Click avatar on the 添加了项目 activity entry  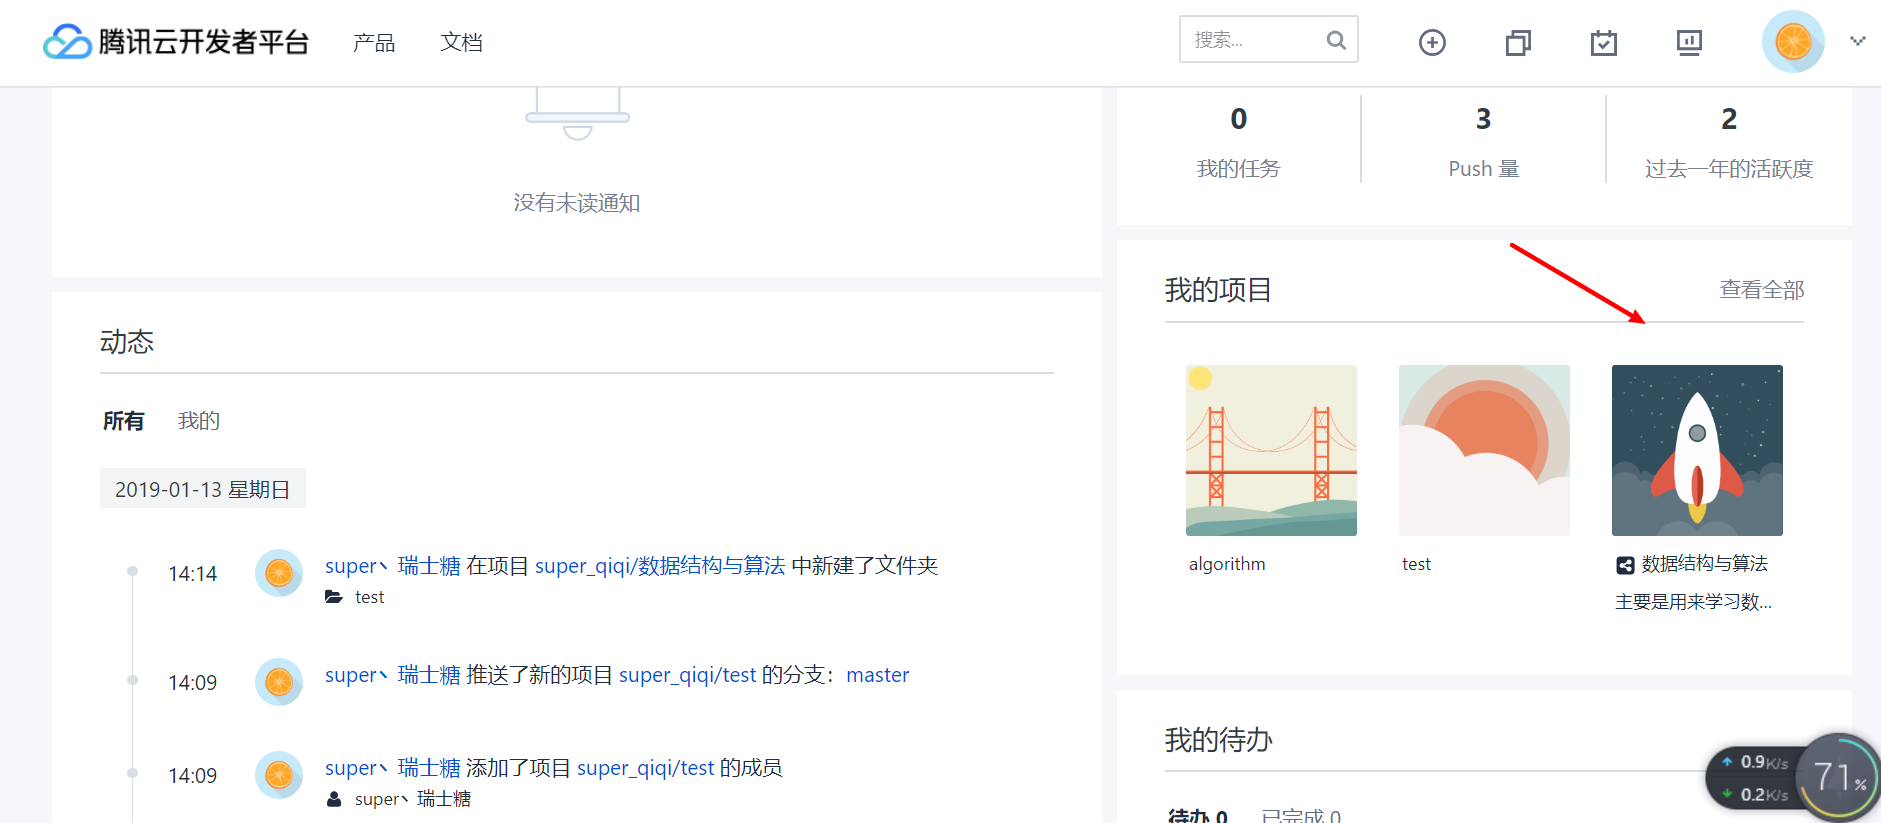[279, 775]
